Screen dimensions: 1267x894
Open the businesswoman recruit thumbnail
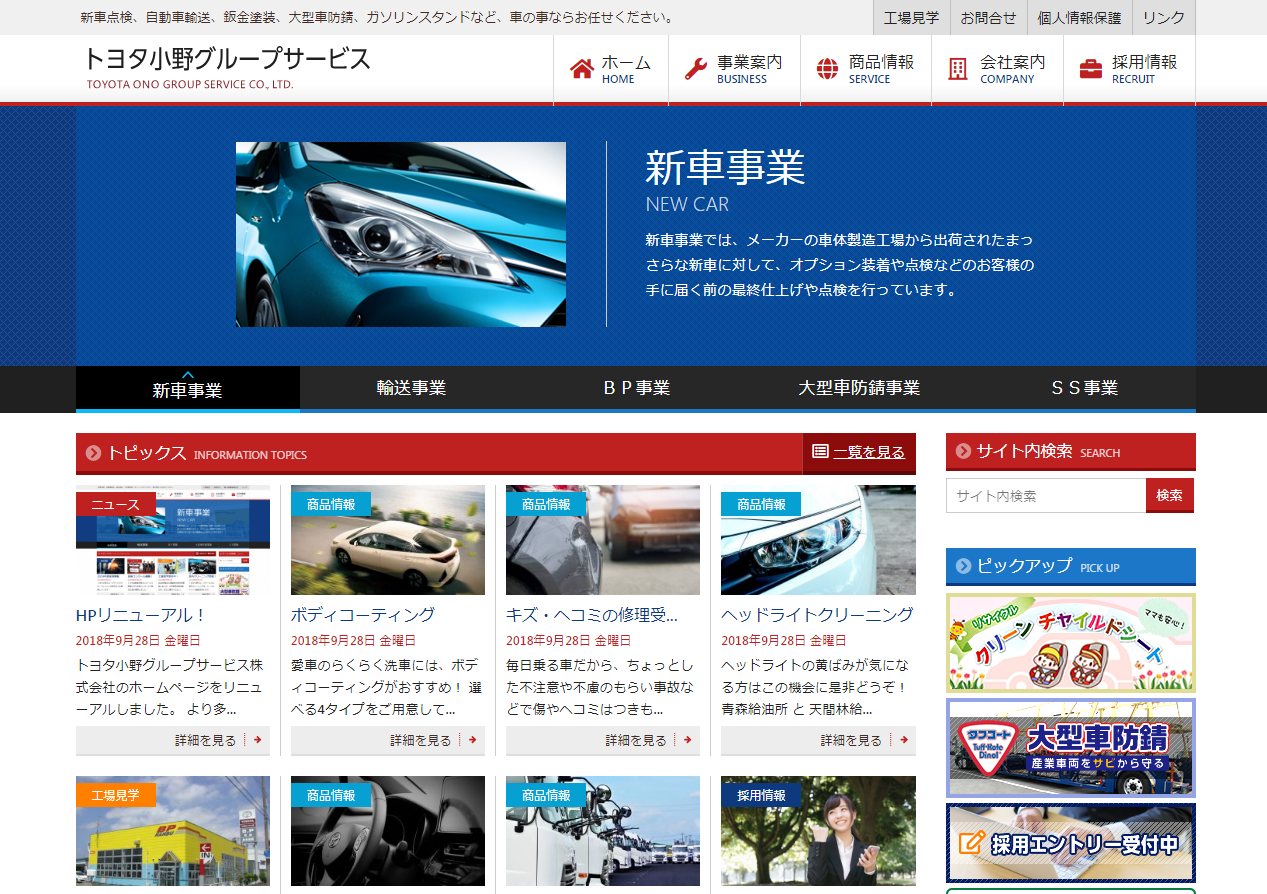tap(818, 831)
